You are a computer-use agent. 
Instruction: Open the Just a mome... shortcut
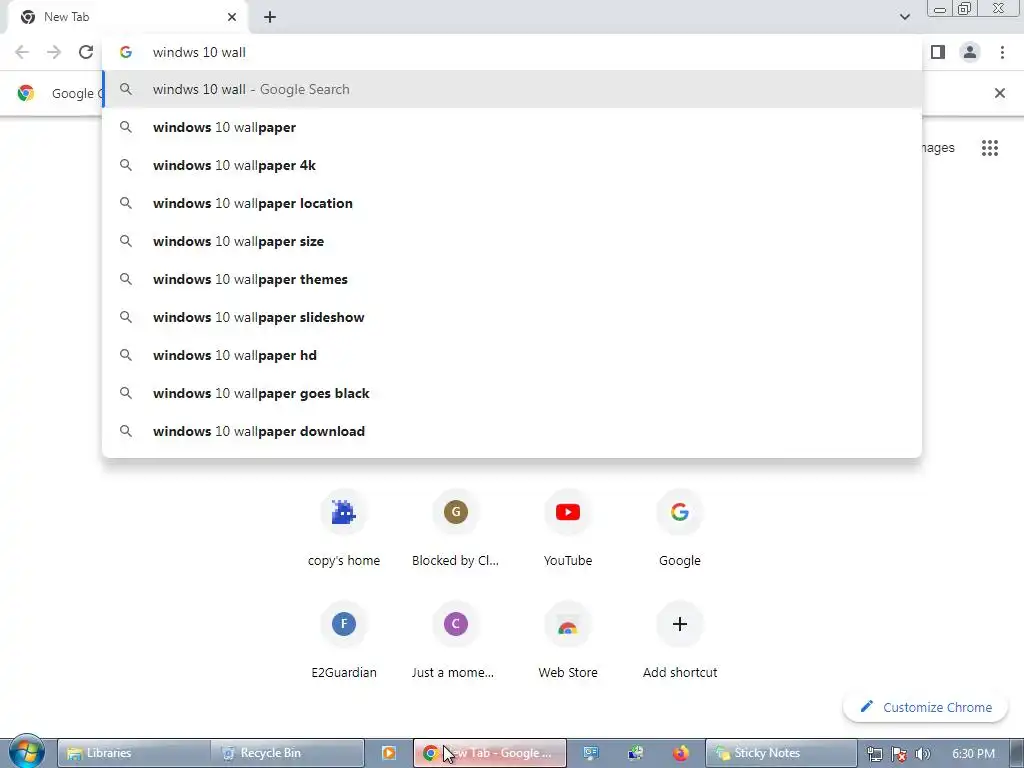456,640
